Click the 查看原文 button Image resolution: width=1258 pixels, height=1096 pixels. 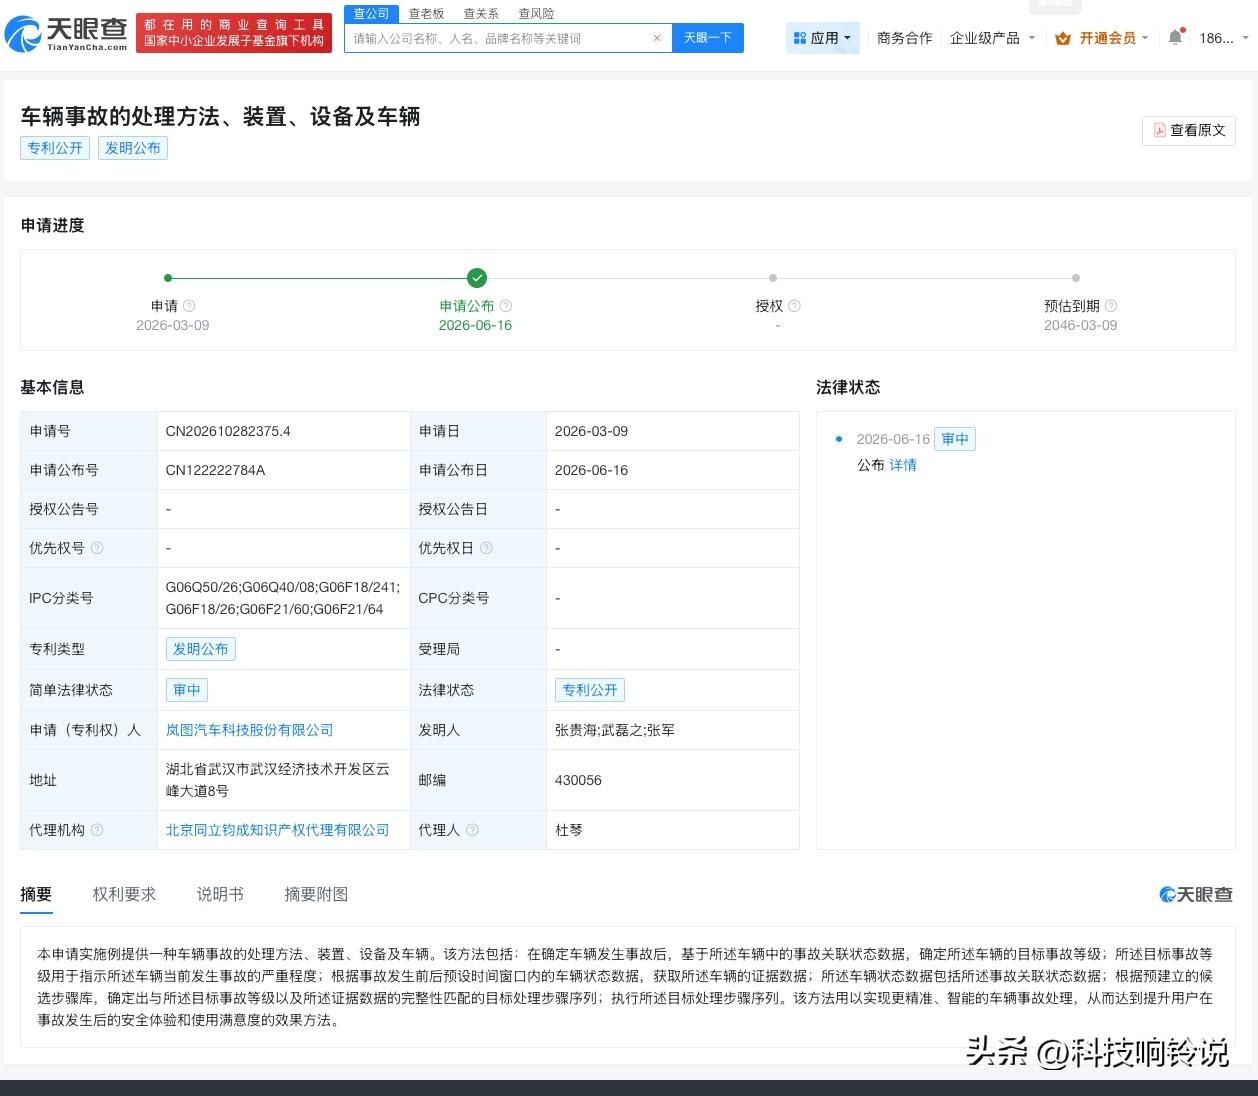(1189, 130)
